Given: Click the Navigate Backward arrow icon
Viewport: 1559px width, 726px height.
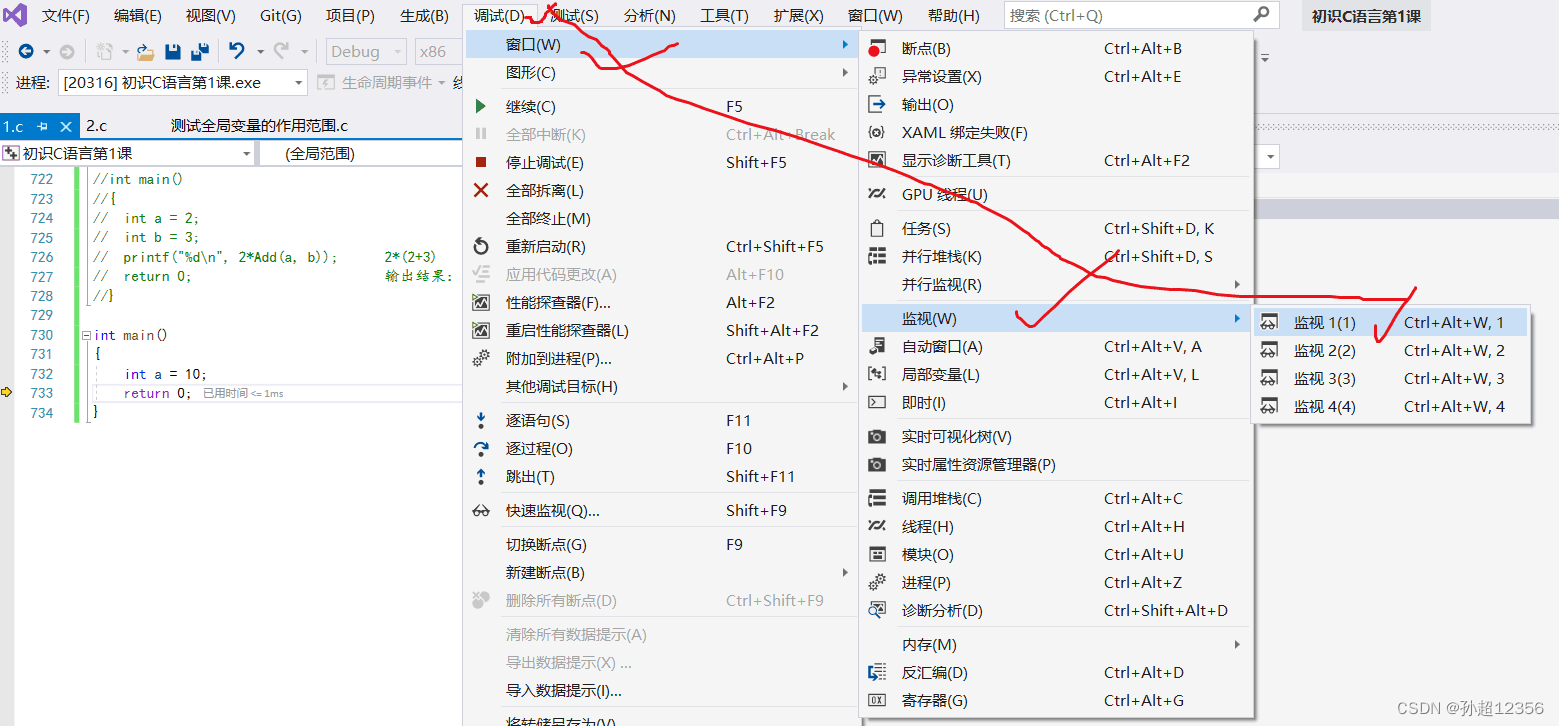Looking at the screenshot, I should click(26, 52).
